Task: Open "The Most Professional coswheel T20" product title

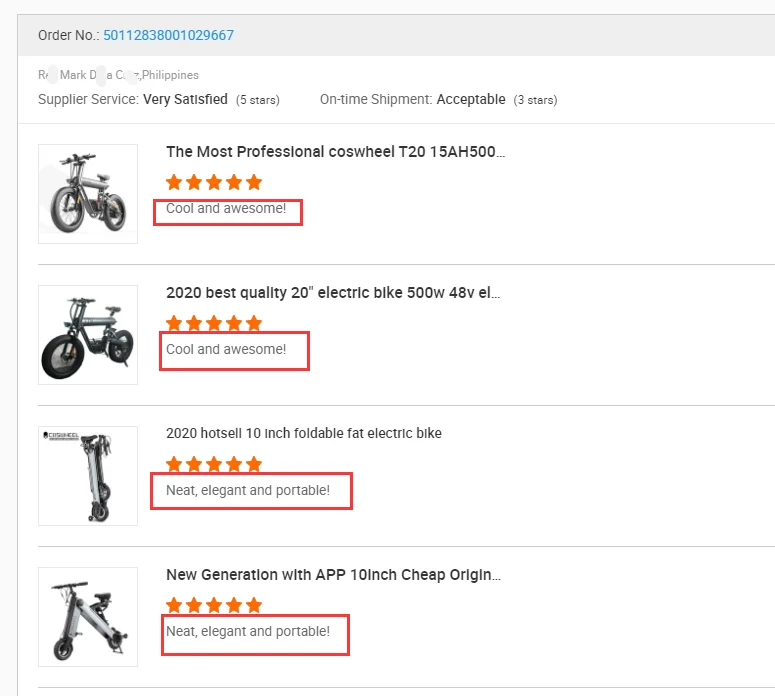Action: click(x=335, y=152)
